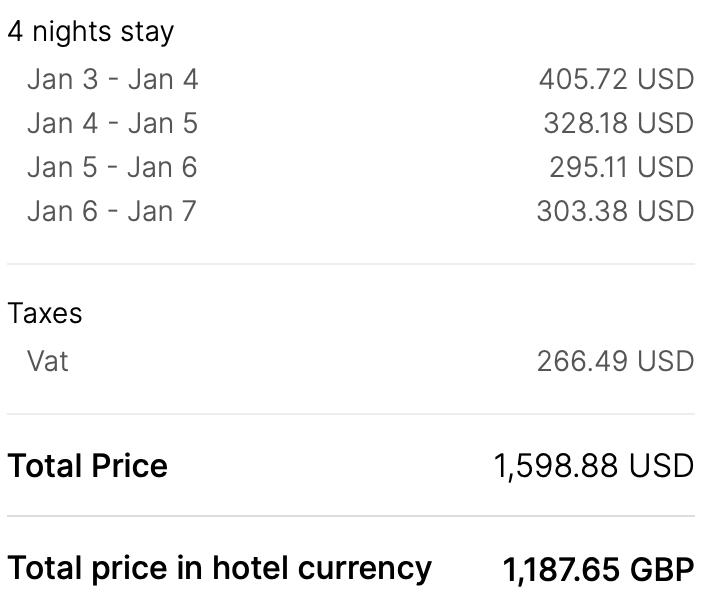Select the Jan 5 - Jan 6 date row
This screenshot has width=716, height=602.
[x=113, y=167]
